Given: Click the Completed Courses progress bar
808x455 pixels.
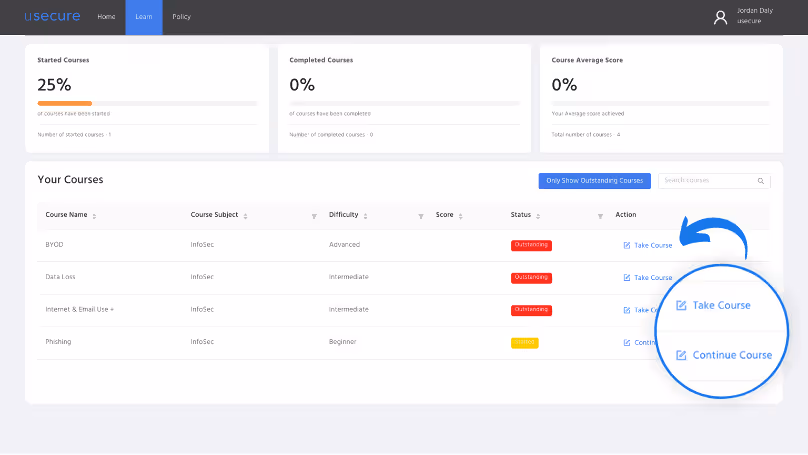Looking at the screenshot, I should click(x=405, y=104).
